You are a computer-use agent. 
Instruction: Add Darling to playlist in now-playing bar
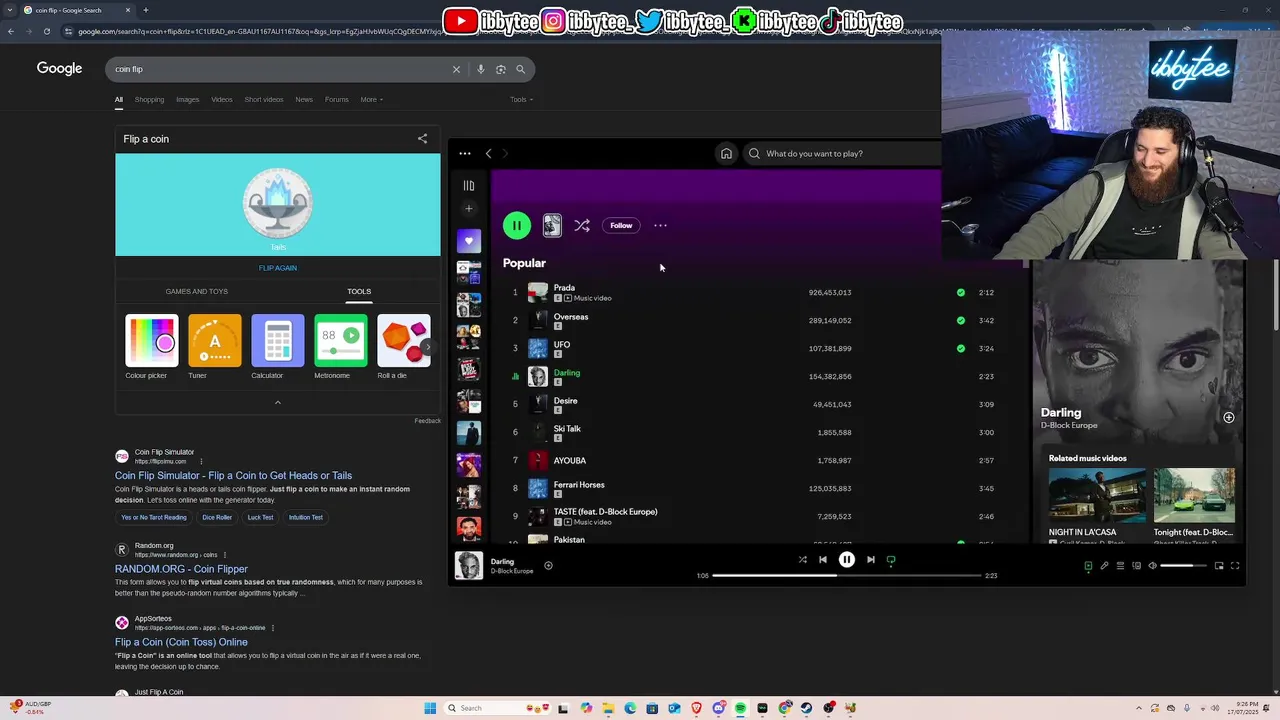[x=548, y=565]
